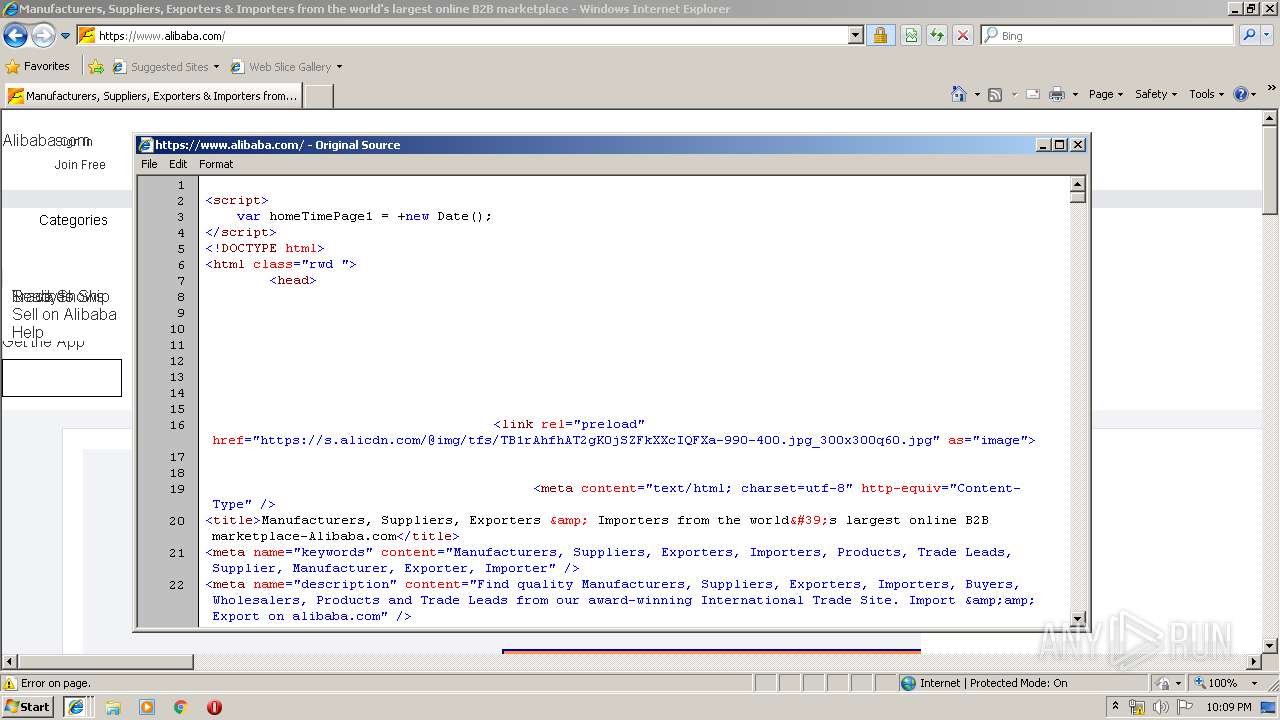Open the search provider dropdown arrow
The height and width of the screenshot is (720, 1280).
pos(1267,35)
